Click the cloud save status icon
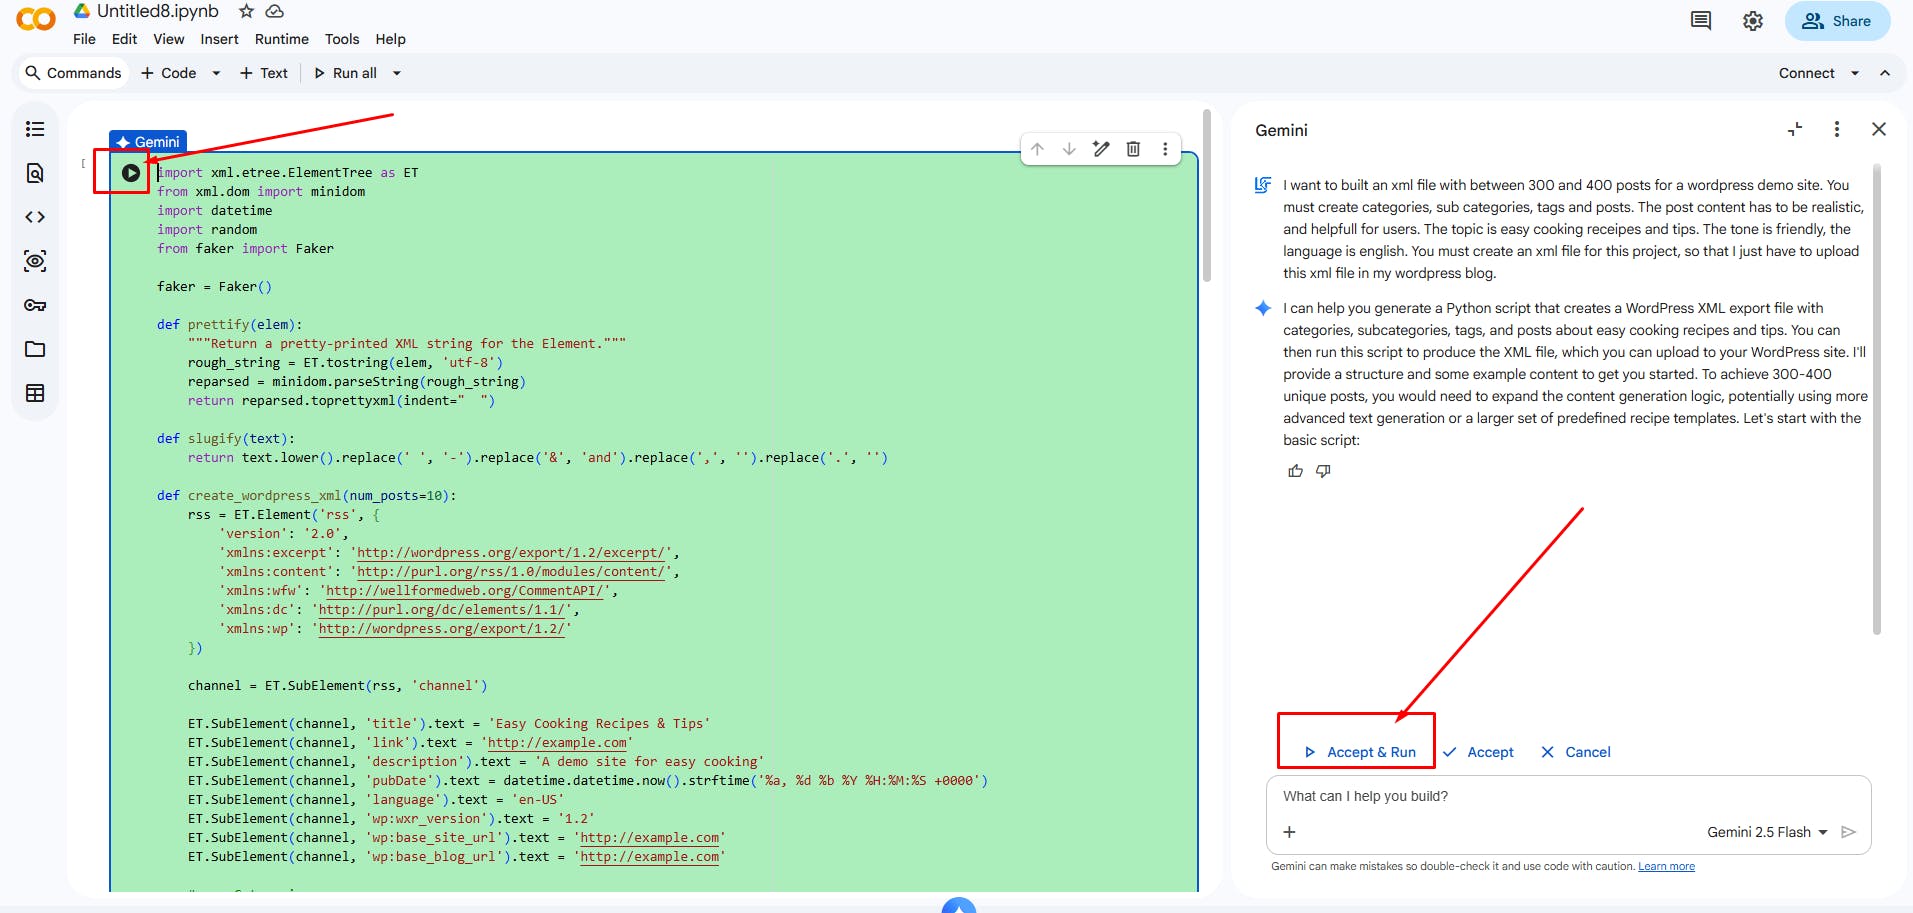 274,11
